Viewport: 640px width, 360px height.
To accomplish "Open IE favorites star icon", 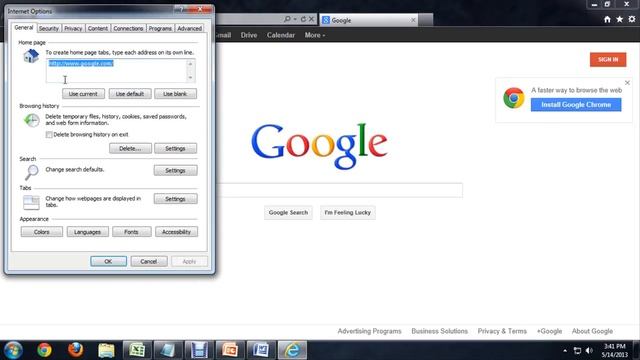I will 620,19.
